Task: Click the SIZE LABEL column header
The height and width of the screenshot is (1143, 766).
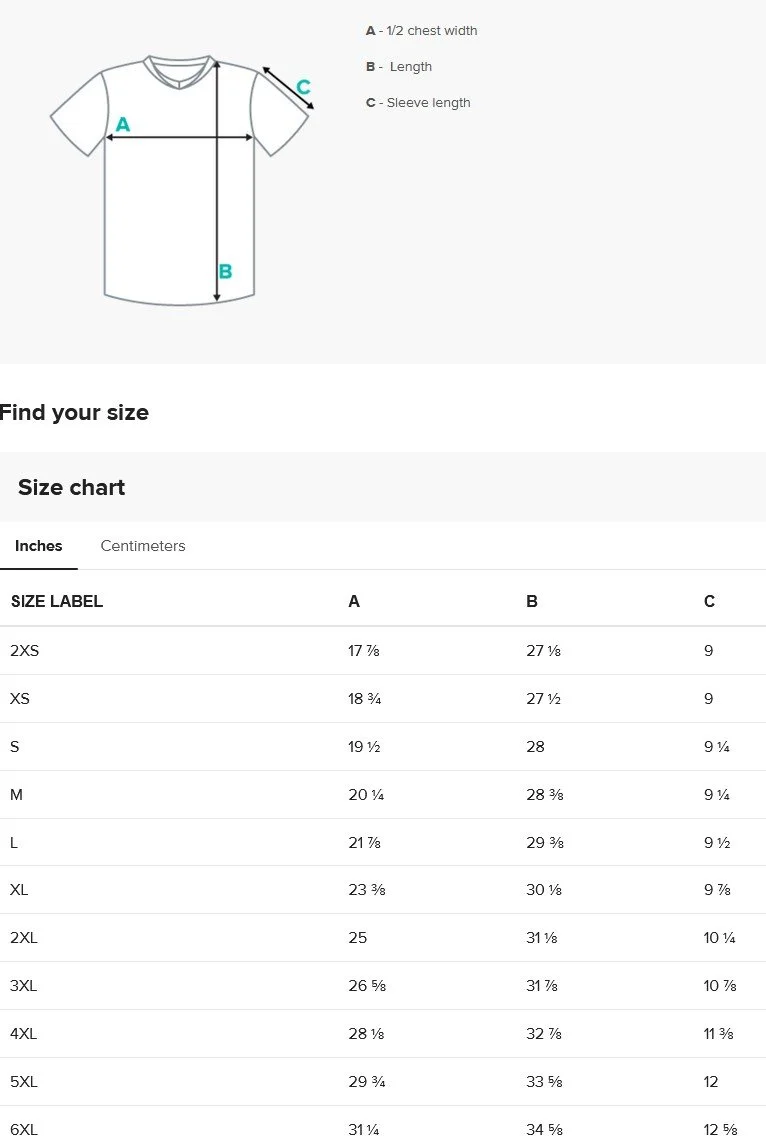Action: coord(57,601)
